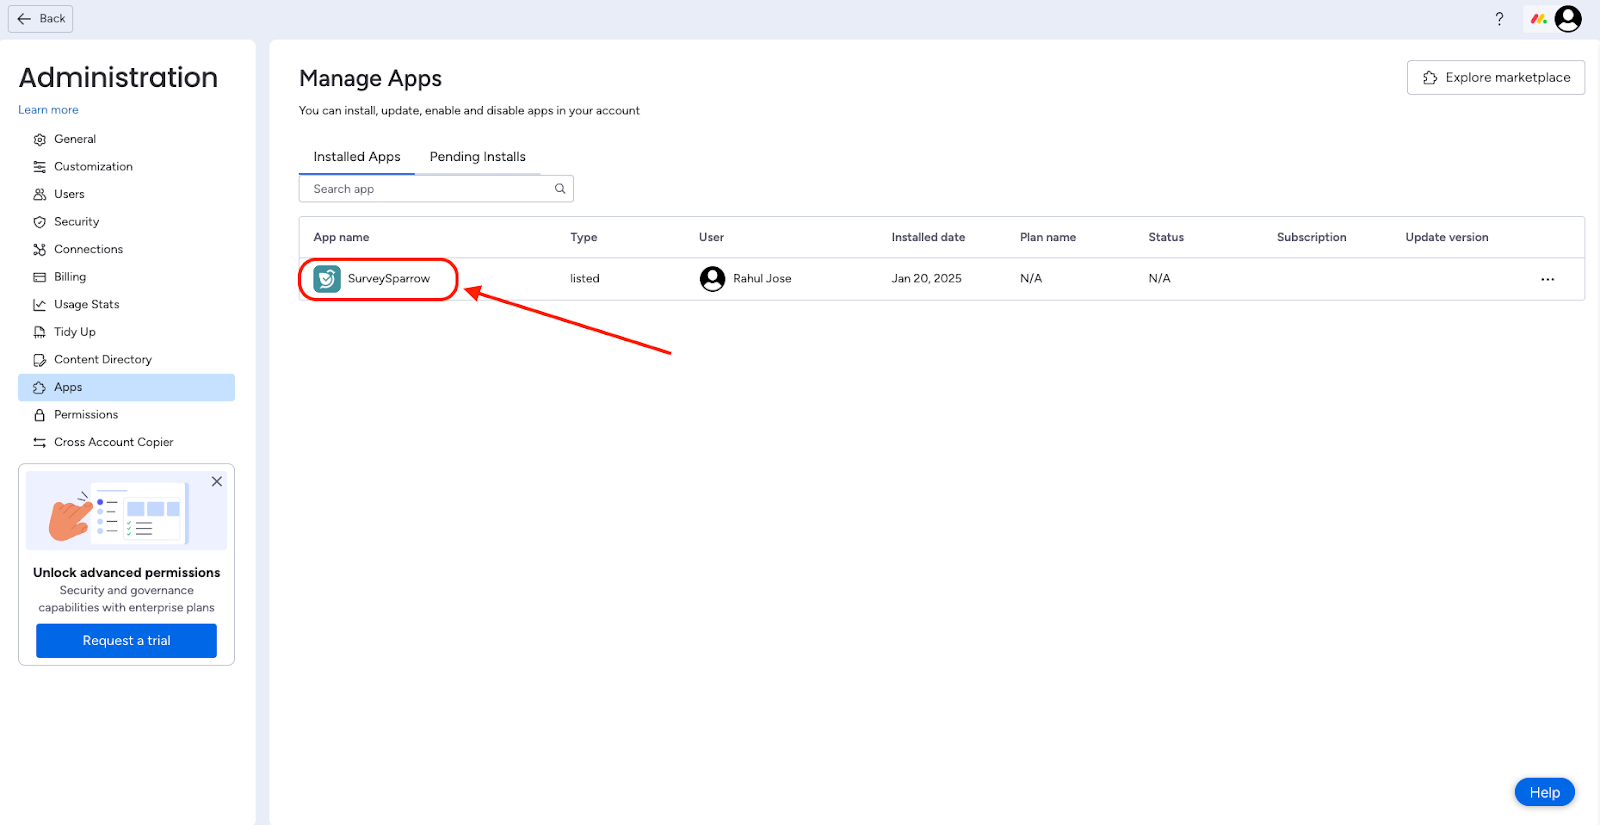Open the General settings section
Screen dimensions: 1600x825
[x=75, y=139]
